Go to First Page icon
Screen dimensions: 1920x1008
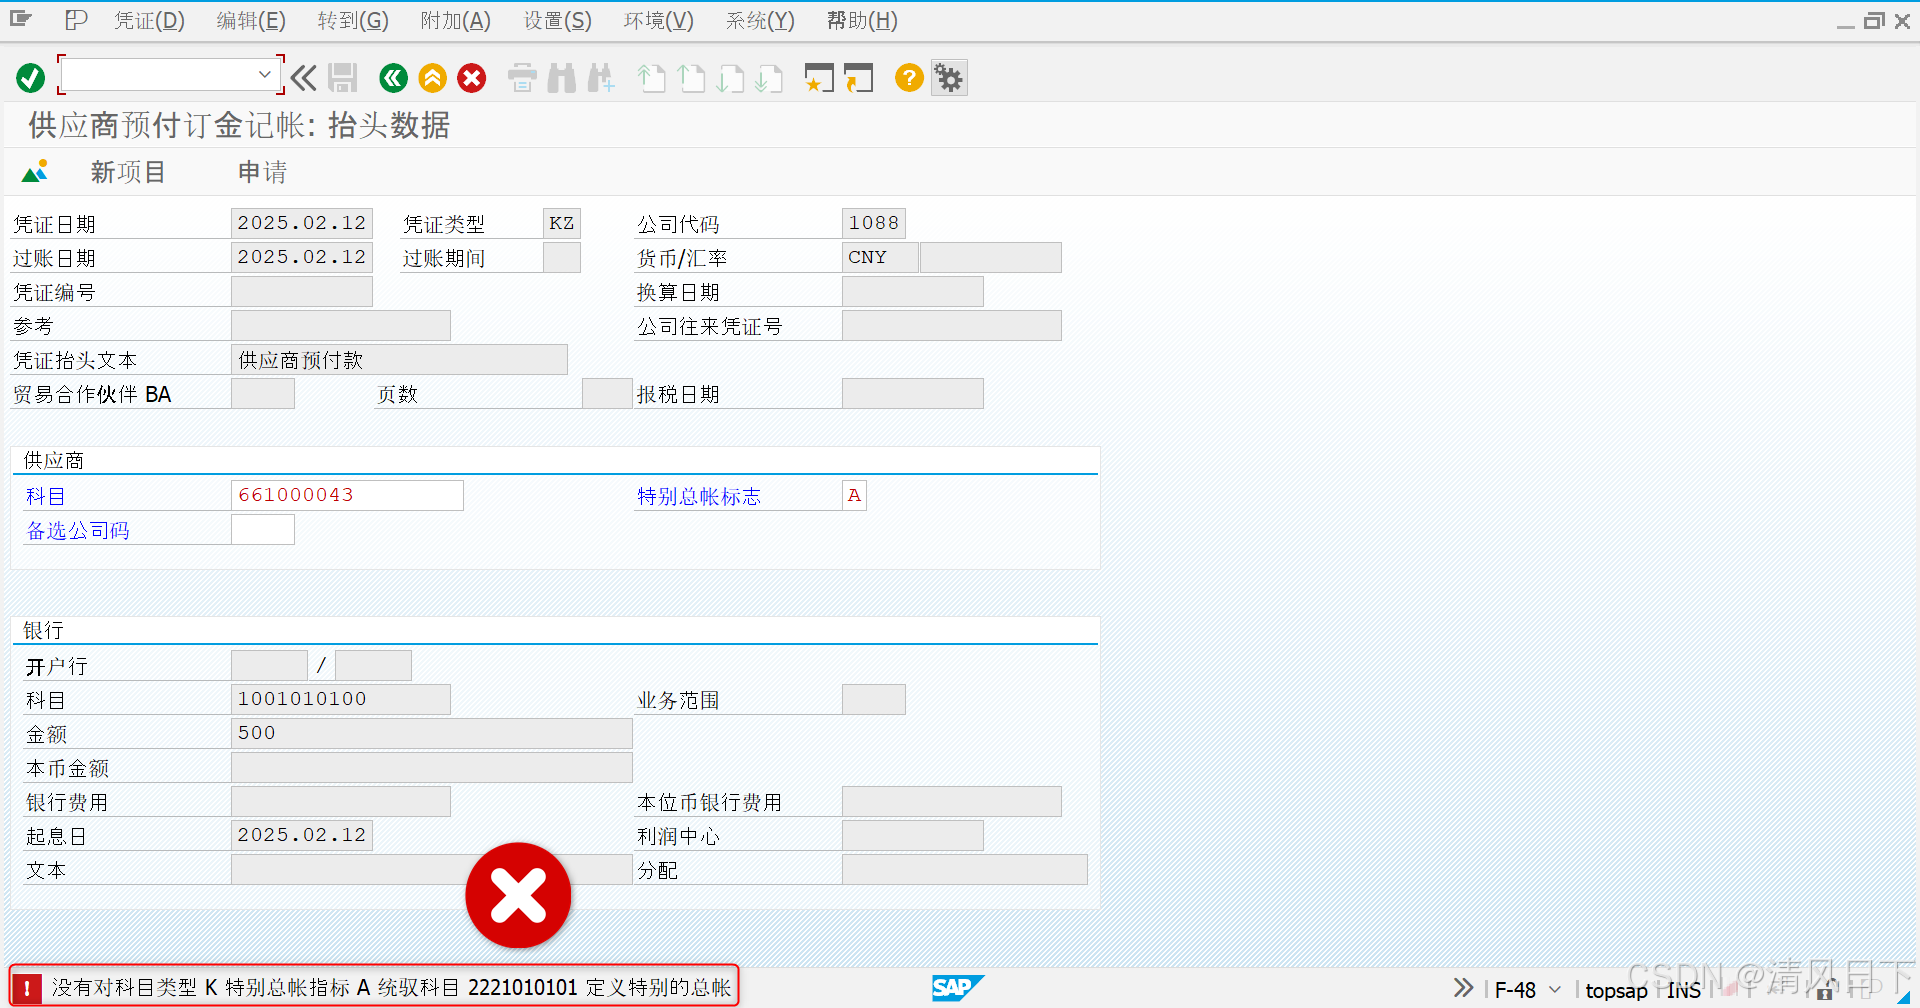point(652,78)
